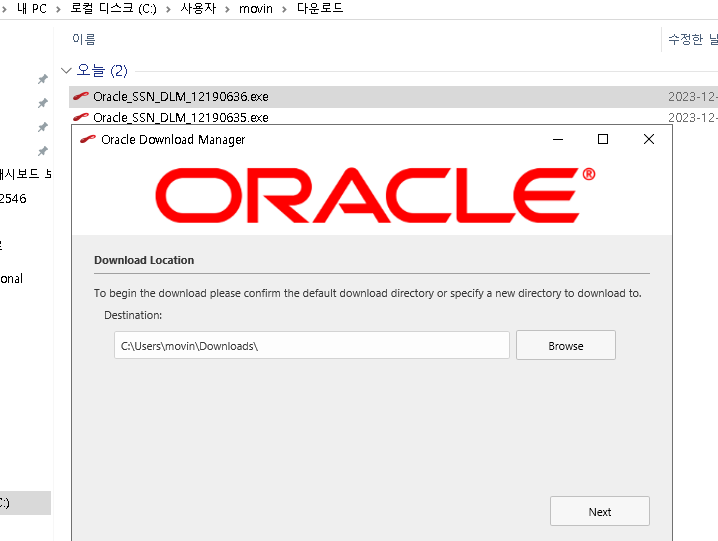Click the date cell of 12190635.exe row
The image size is (718, 541).
pyautogui.click(x=692, y=118)
